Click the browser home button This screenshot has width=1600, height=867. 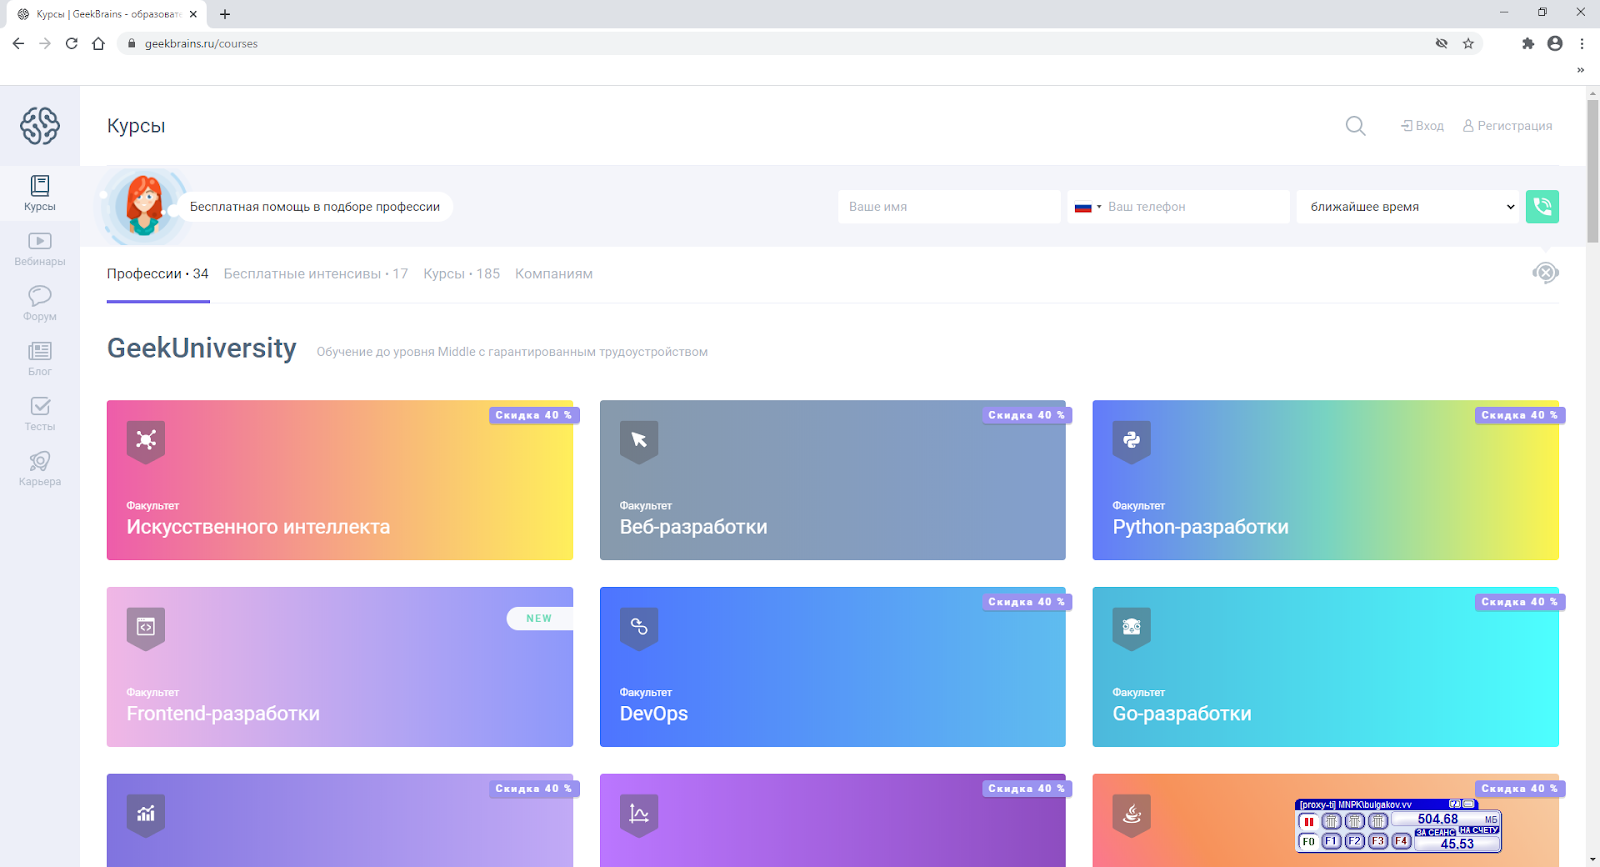tap(98, 43)
